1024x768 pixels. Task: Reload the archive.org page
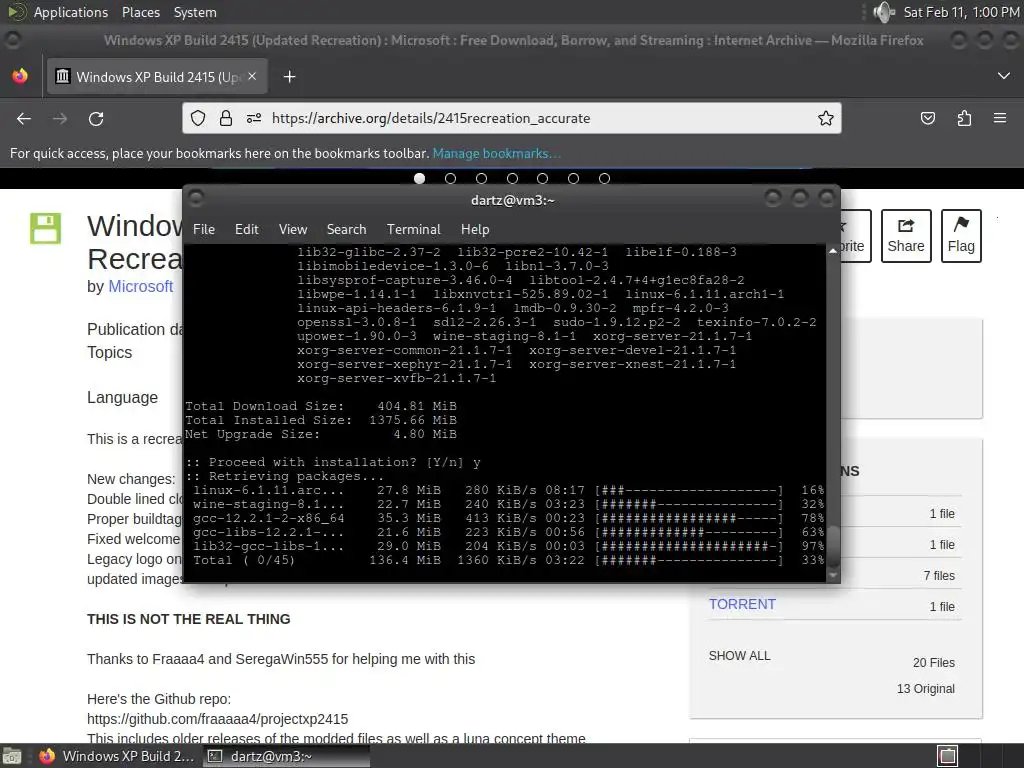(x=96, y=119)
